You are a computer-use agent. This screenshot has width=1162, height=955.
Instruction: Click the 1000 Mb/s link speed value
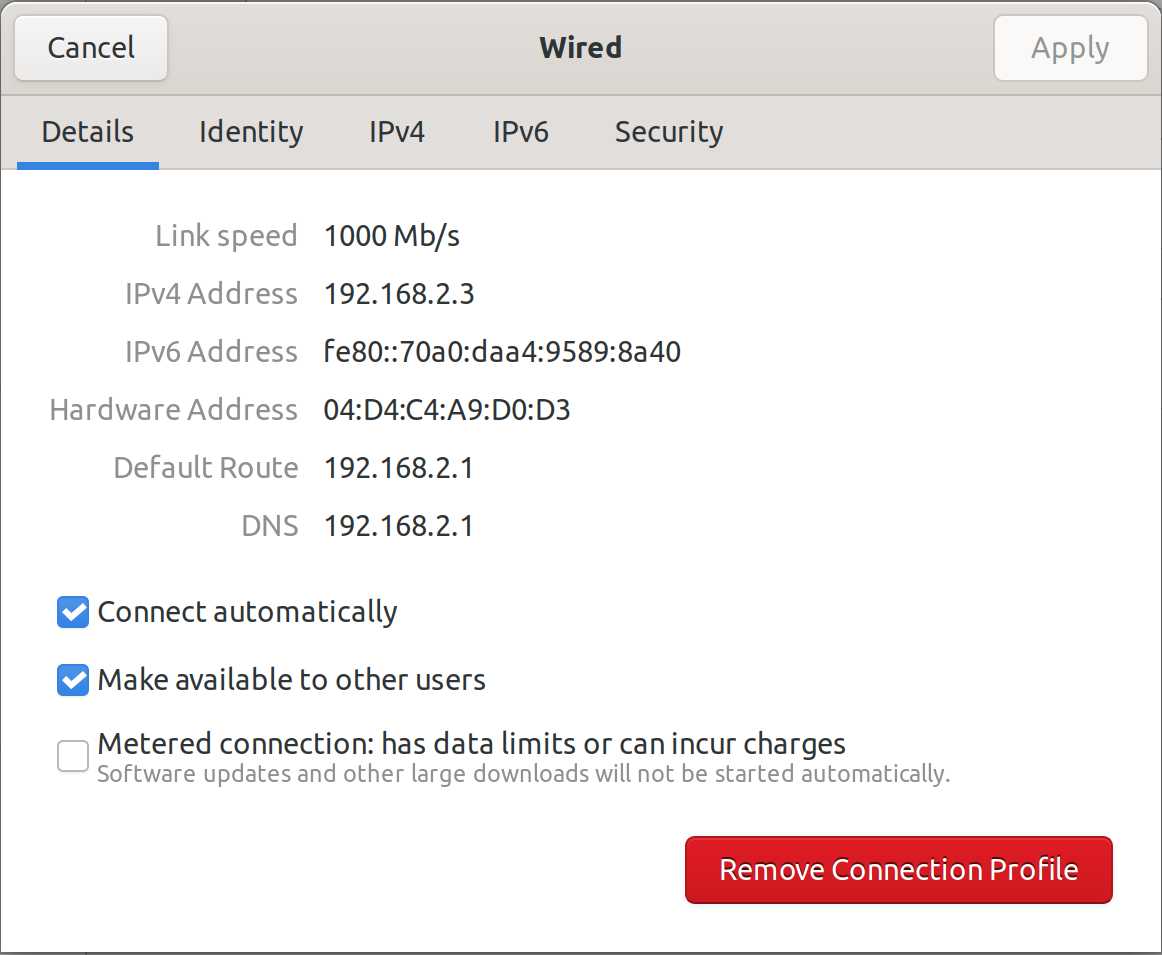(x=392, y=236)
